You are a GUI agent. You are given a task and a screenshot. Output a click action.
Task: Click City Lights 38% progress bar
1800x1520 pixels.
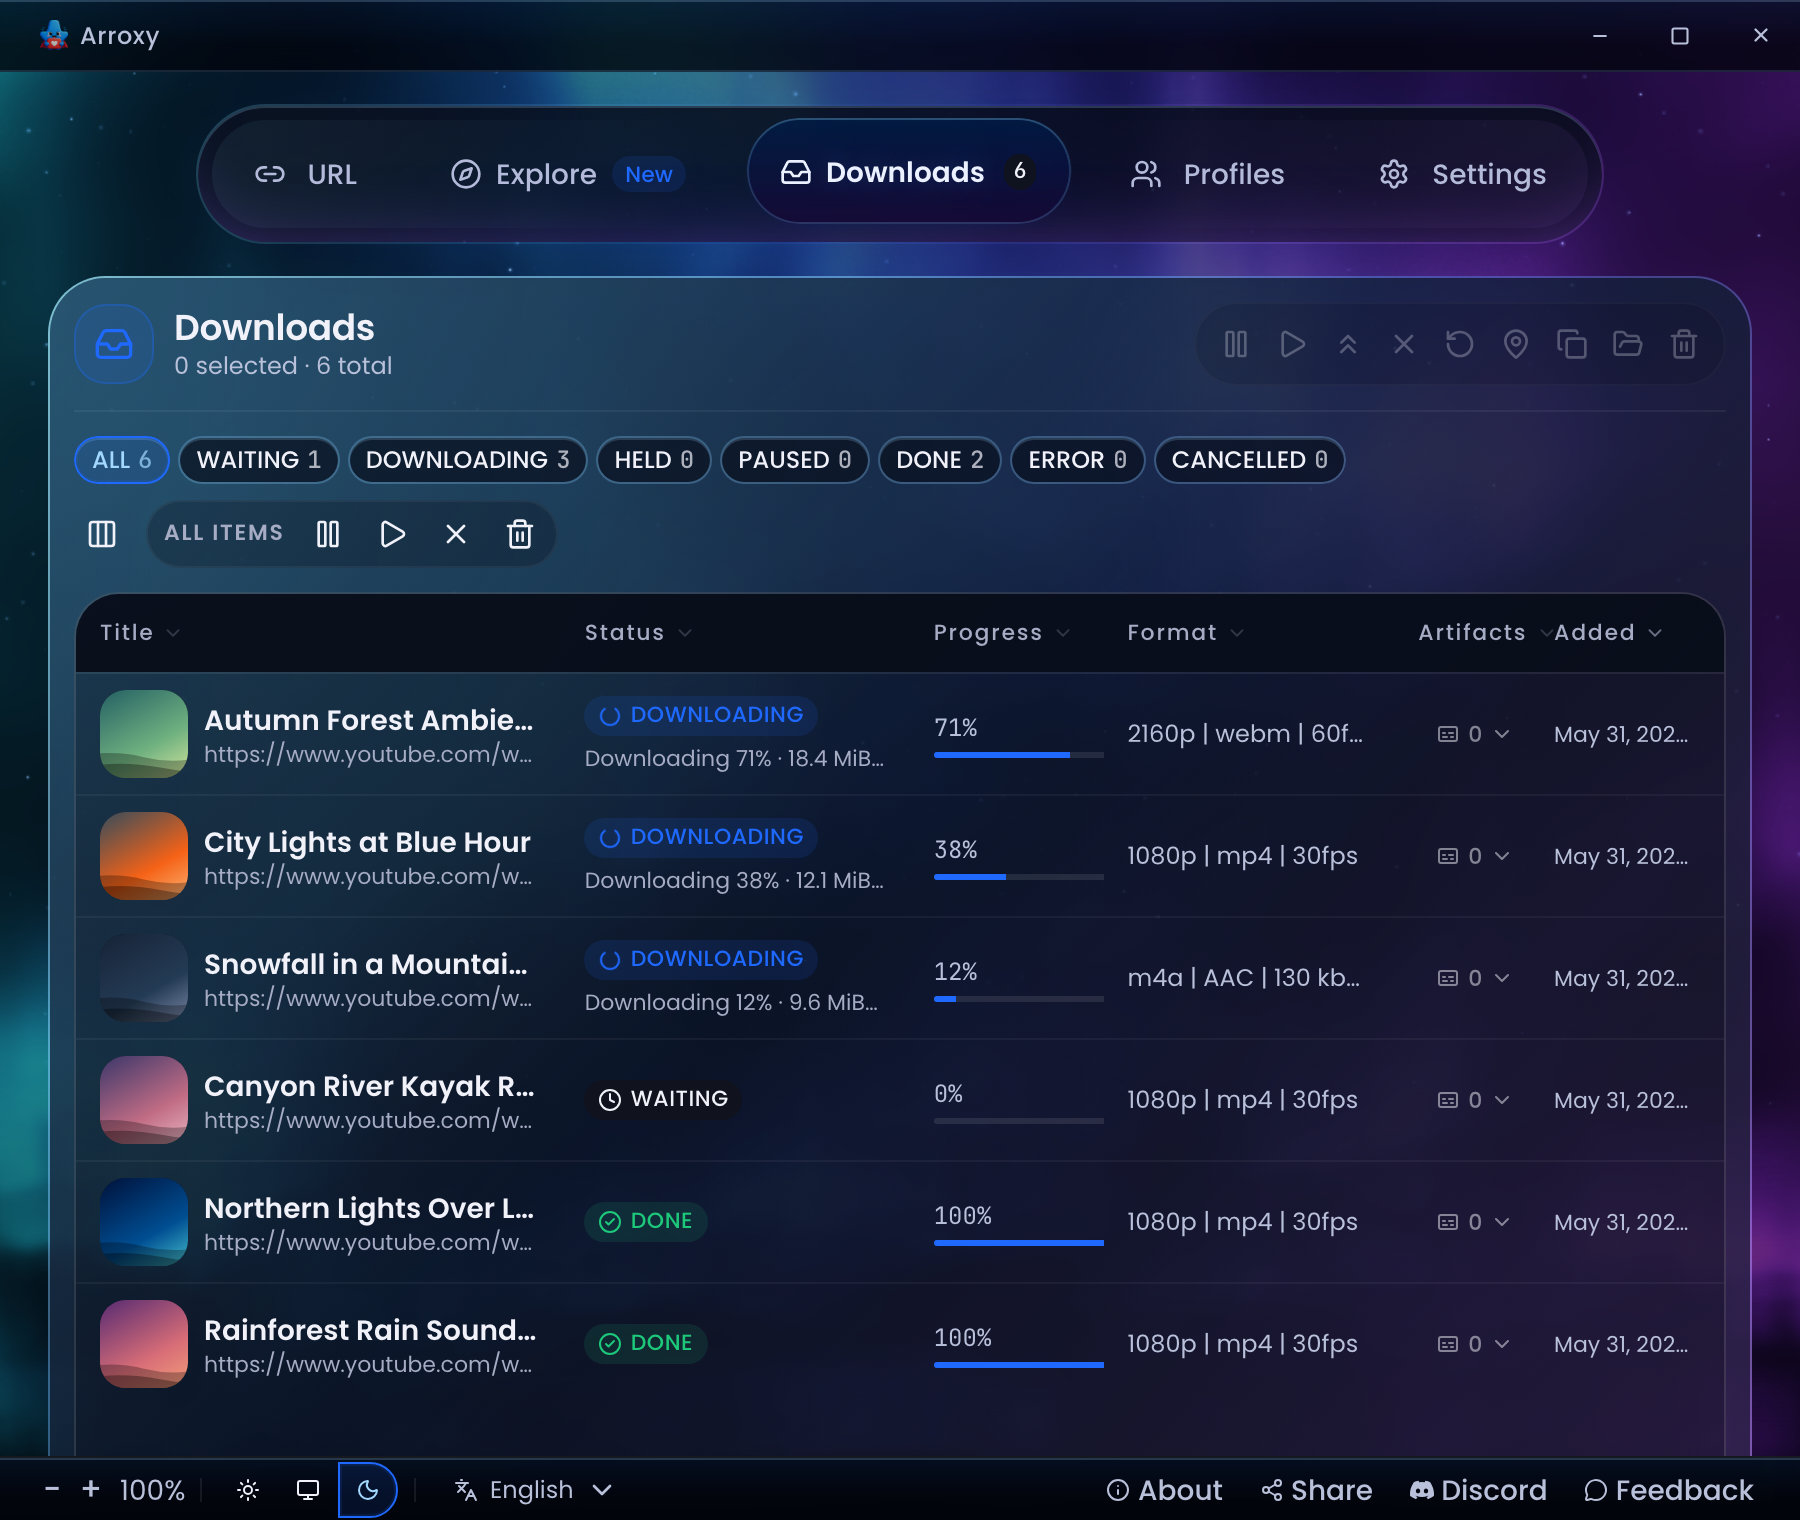point(1019,877)
